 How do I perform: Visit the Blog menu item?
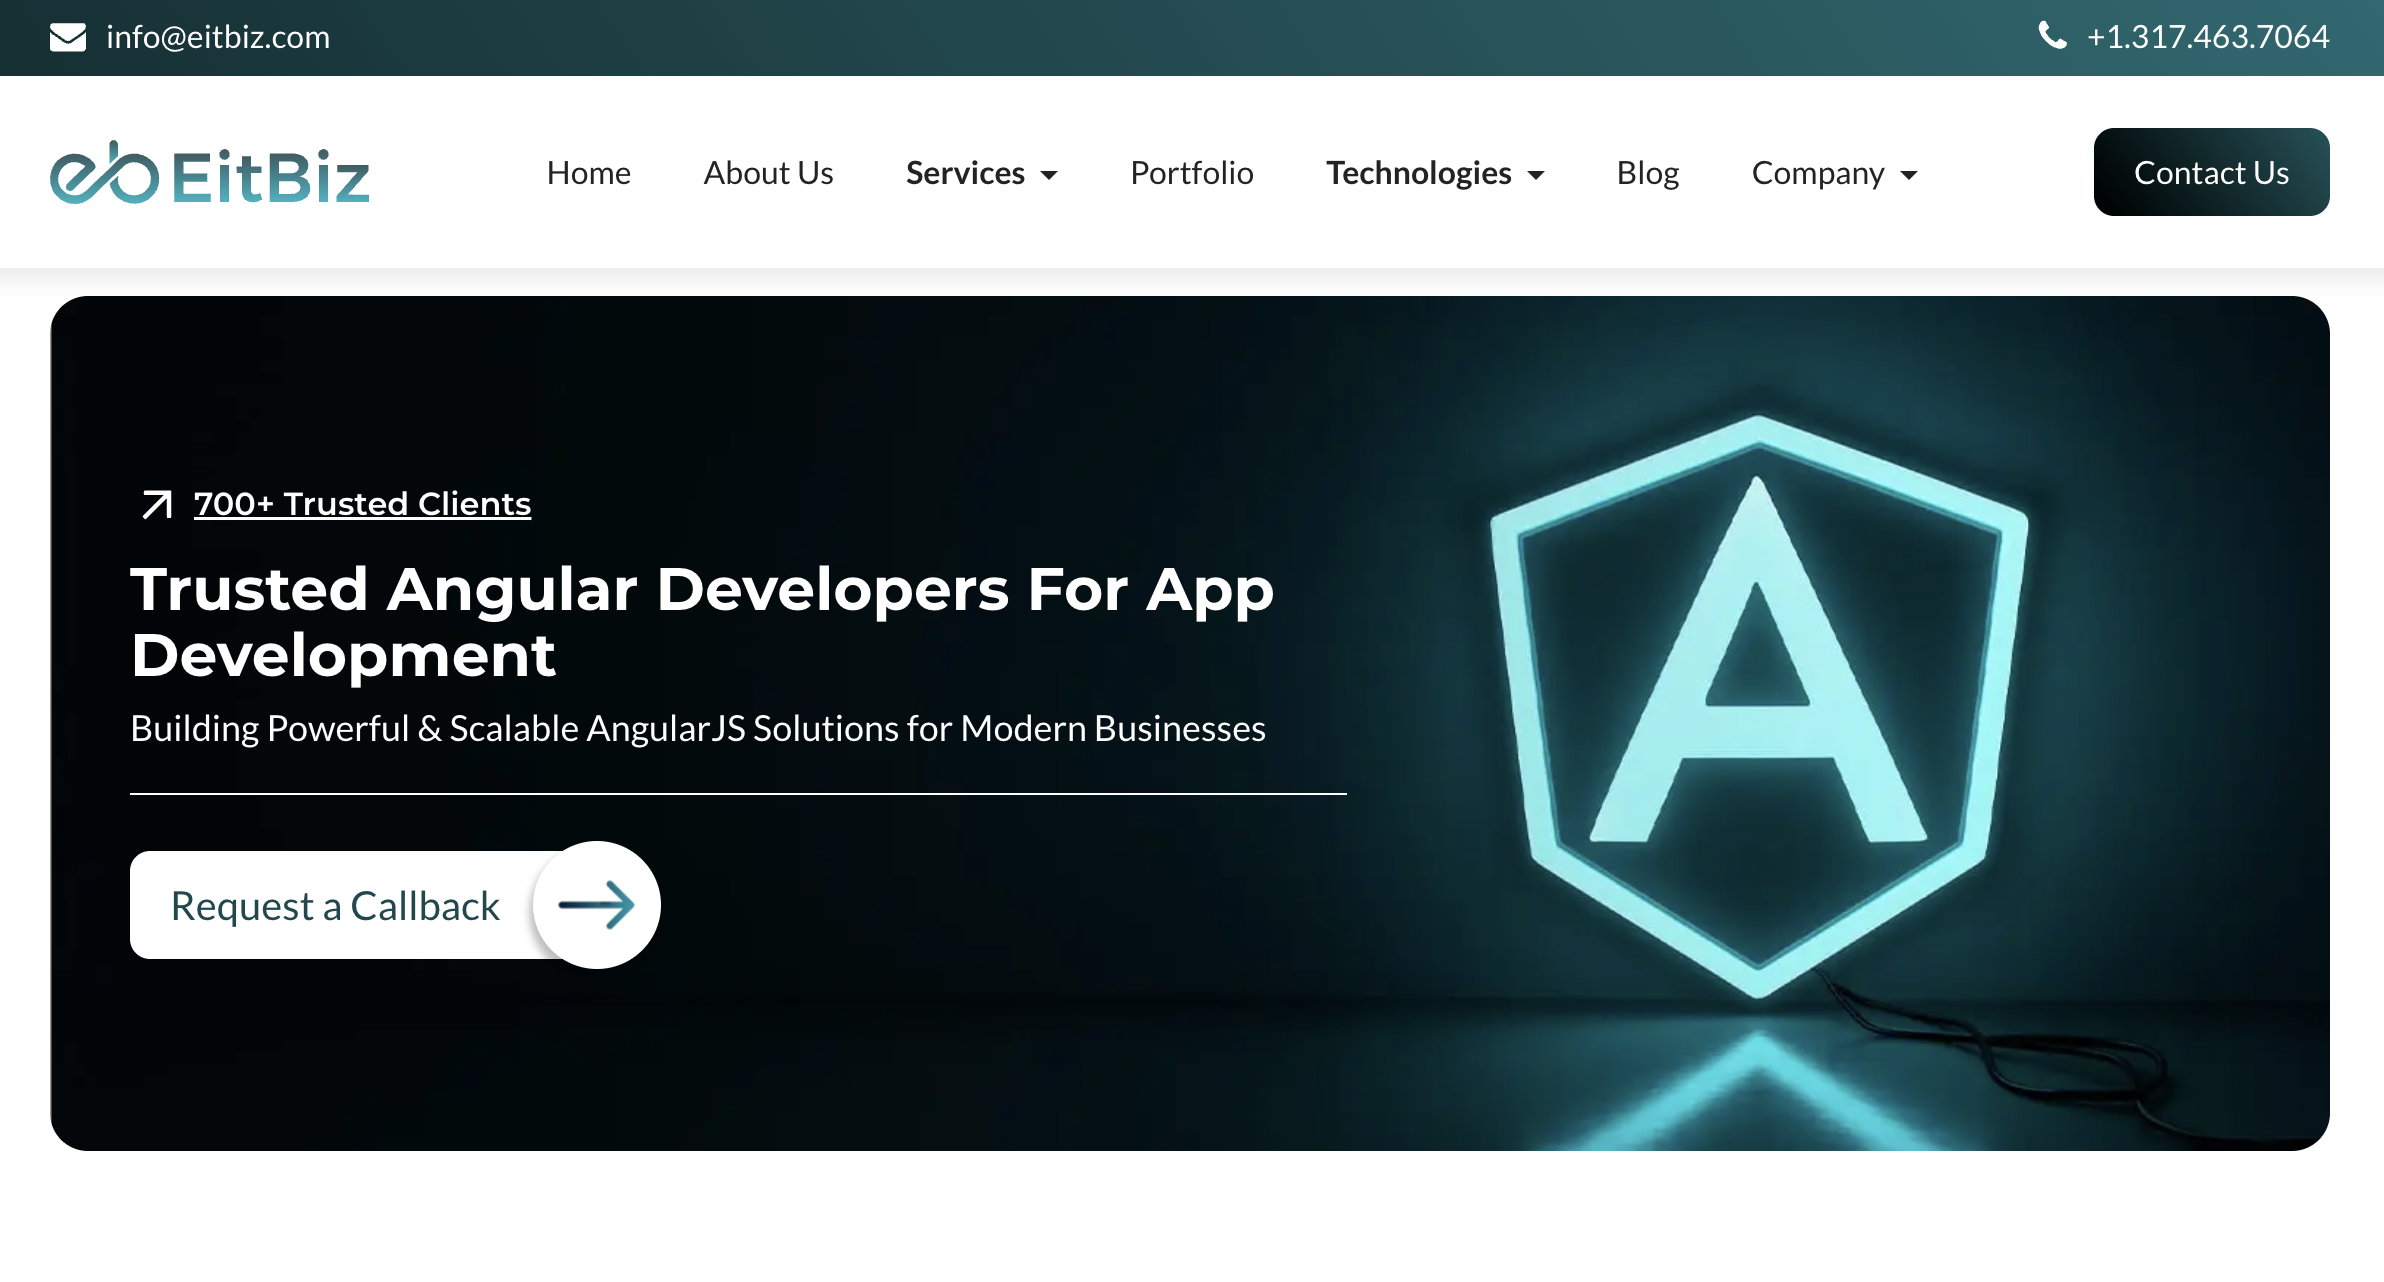1648,173
